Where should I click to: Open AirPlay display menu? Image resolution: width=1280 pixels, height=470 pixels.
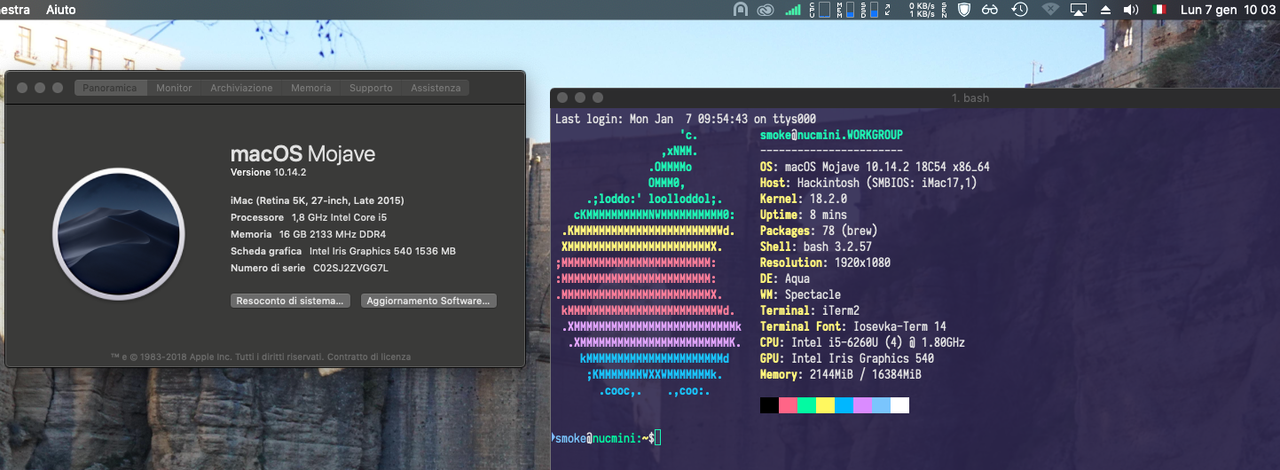(1079, 9)
